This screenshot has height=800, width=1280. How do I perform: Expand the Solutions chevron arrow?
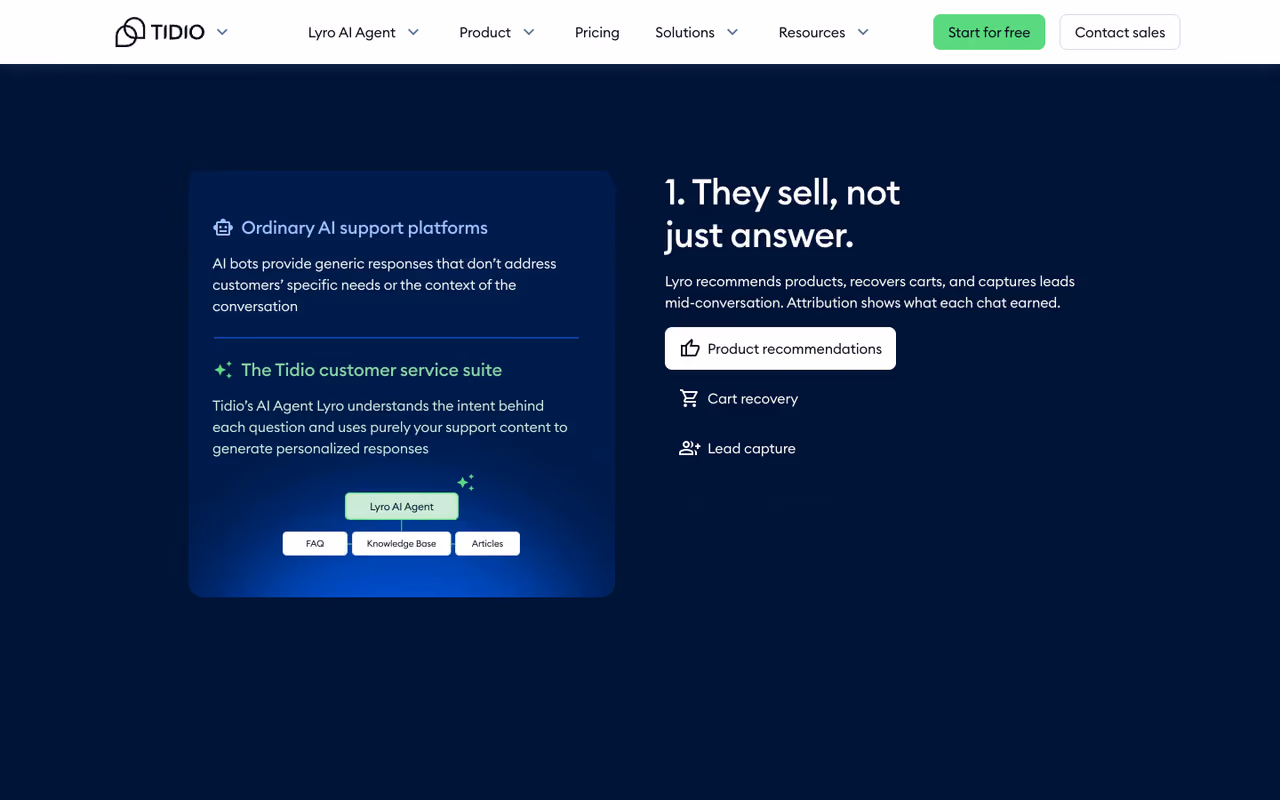[x=732, y=32]
